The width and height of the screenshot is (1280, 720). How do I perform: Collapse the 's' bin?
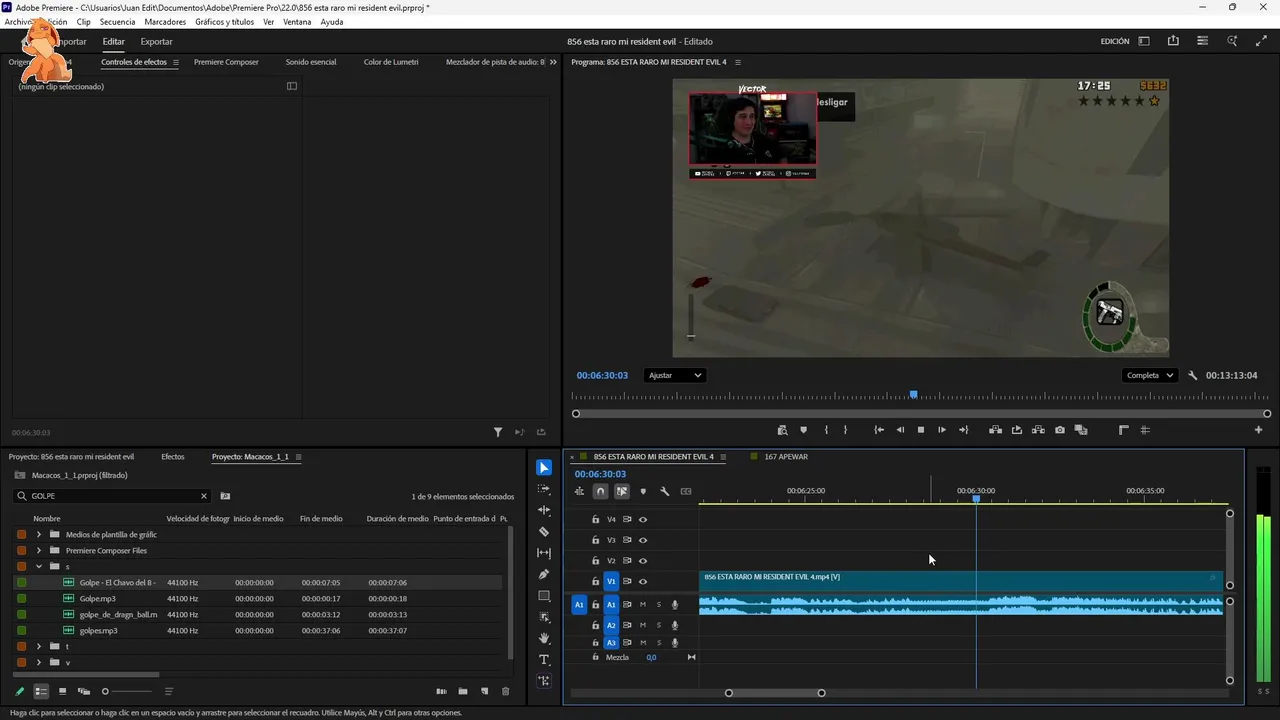tap(39, 566)
